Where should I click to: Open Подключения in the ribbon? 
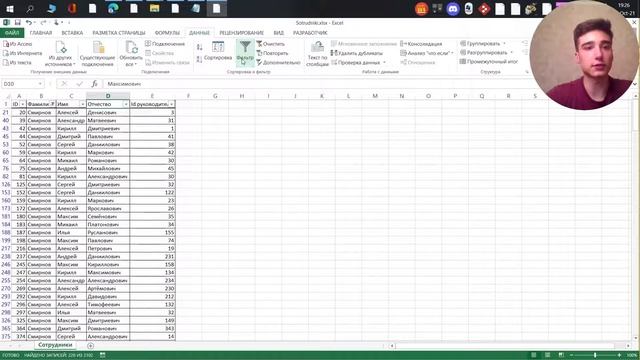point(165,44)
